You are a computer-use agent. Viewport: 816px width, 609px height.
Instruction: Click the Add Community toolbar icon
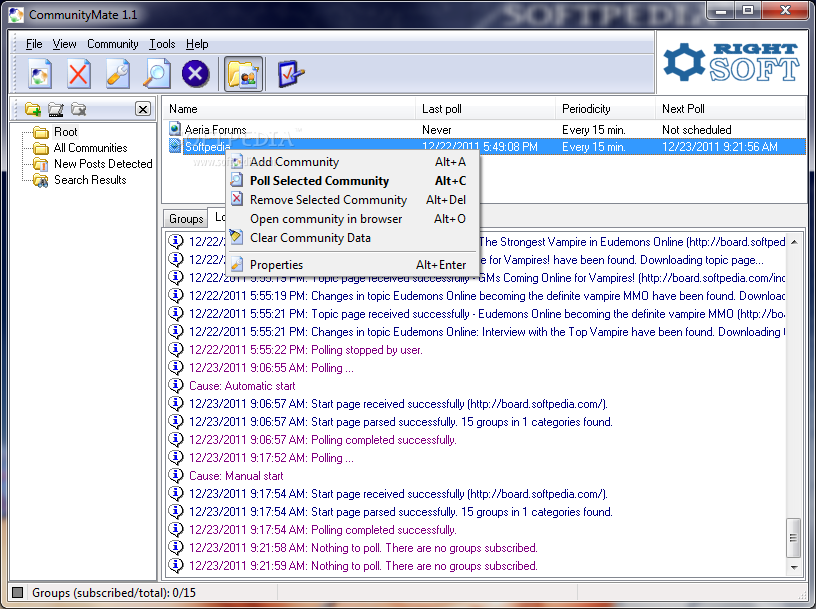click(x=40, y=74)
